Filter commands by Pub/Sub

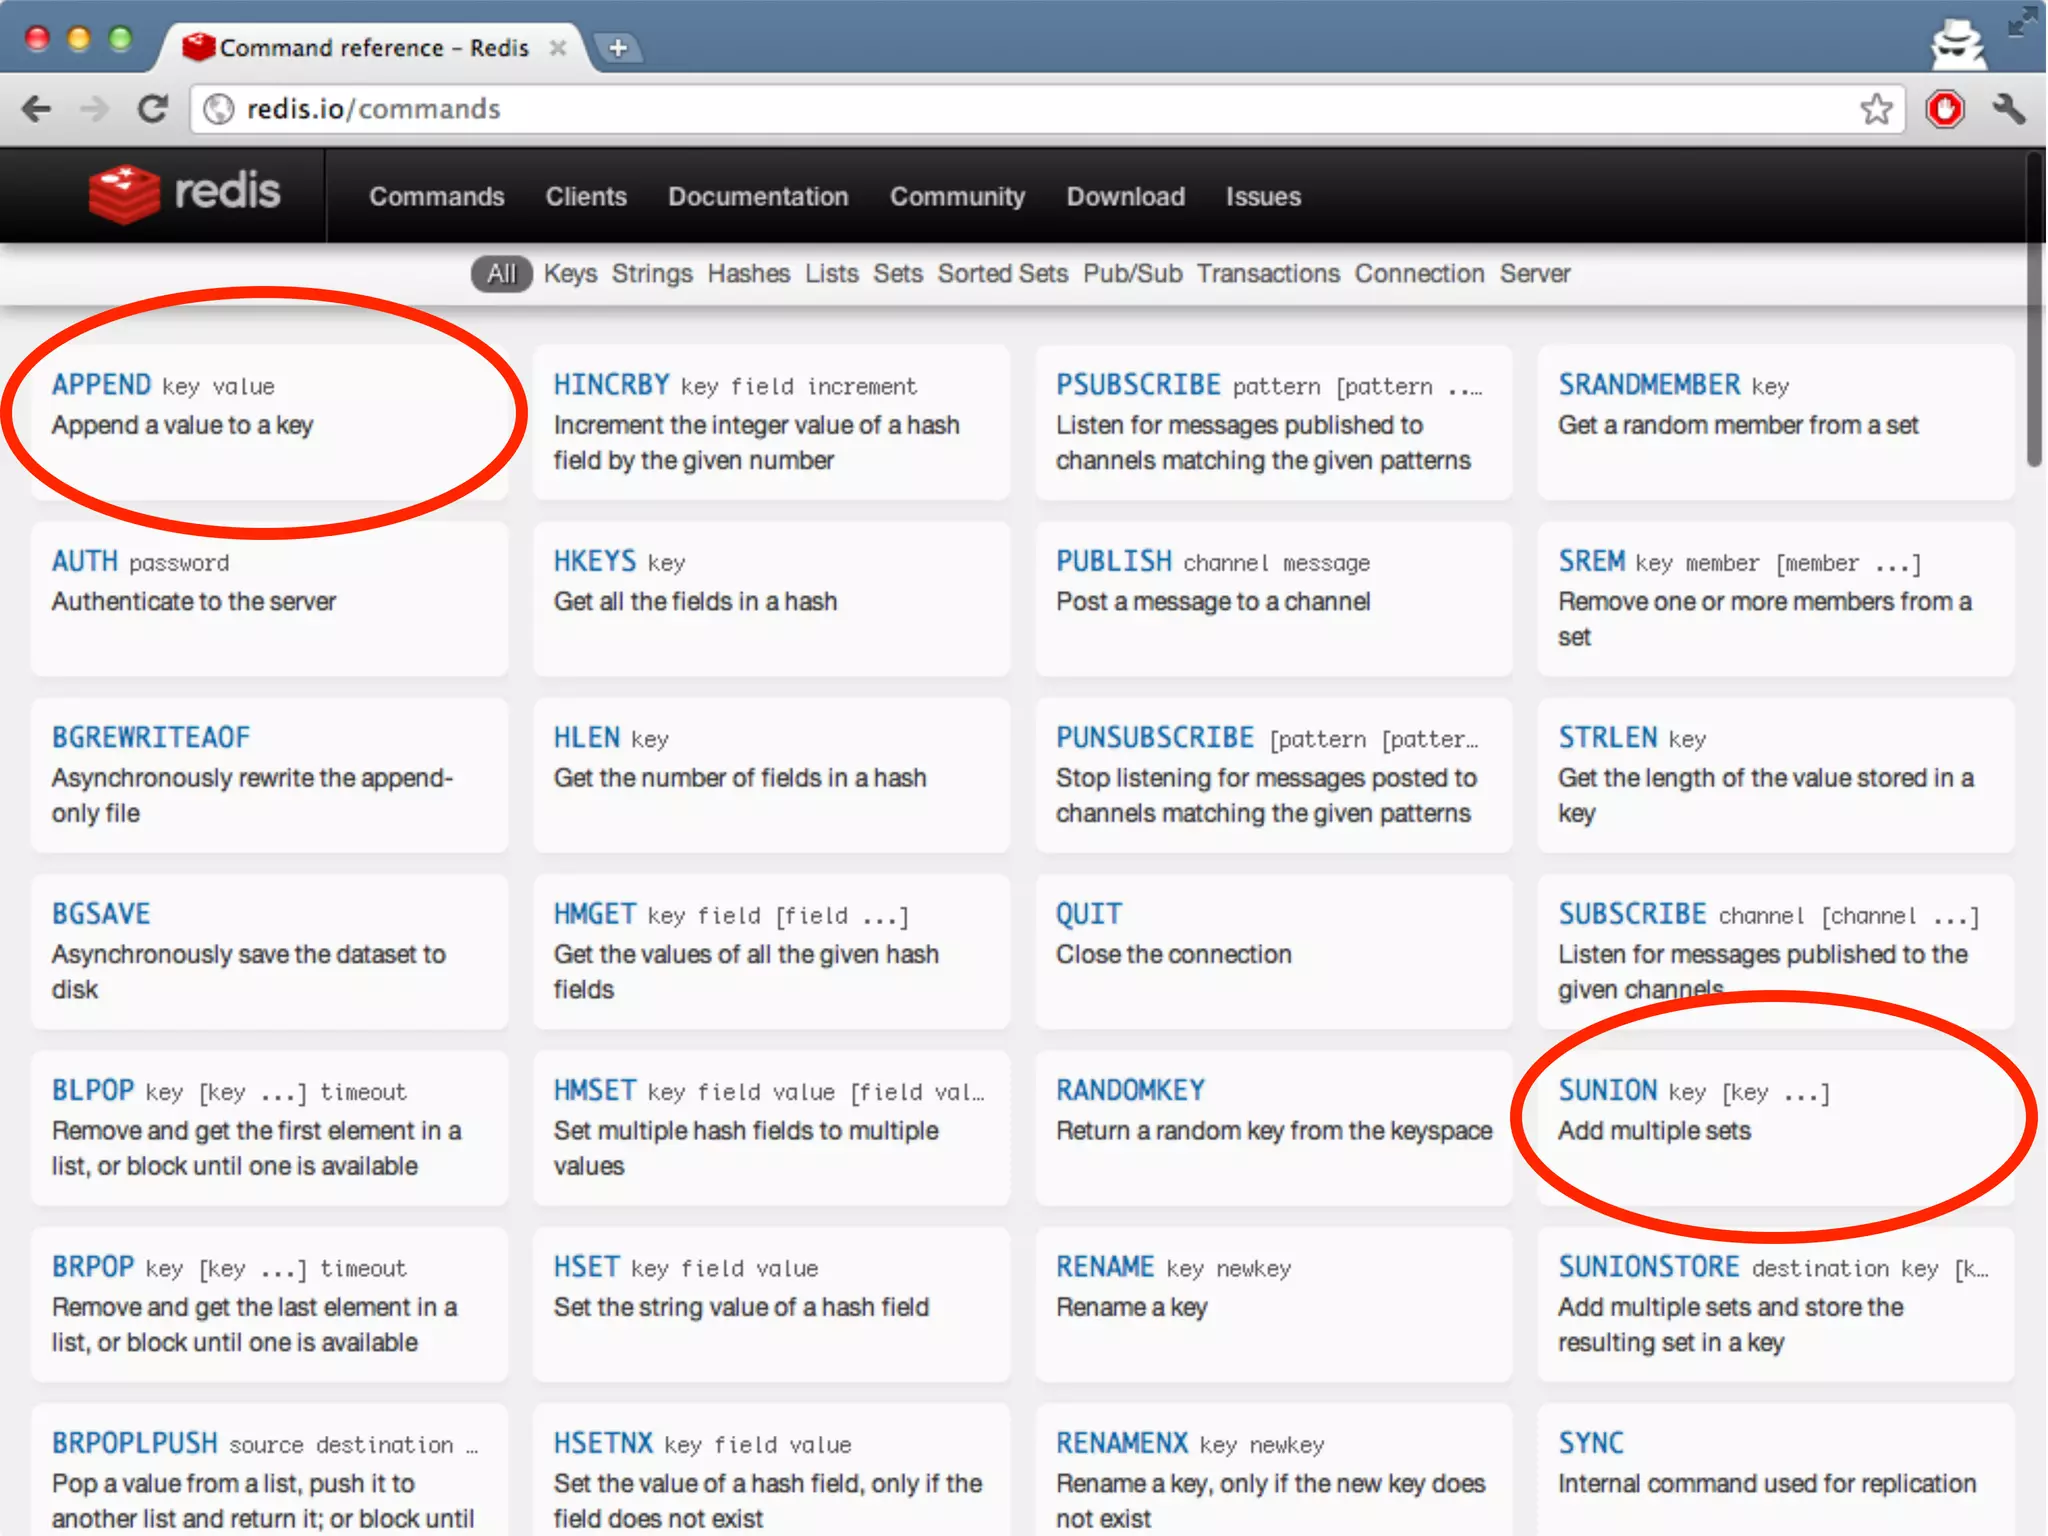pyautogui.click(x=1132, y=273)
